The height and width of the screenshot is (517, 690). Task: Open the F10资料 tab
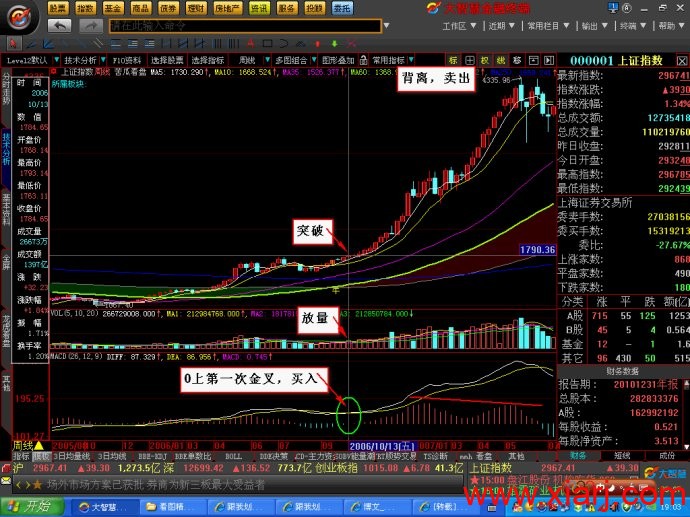tap(127, 60)
